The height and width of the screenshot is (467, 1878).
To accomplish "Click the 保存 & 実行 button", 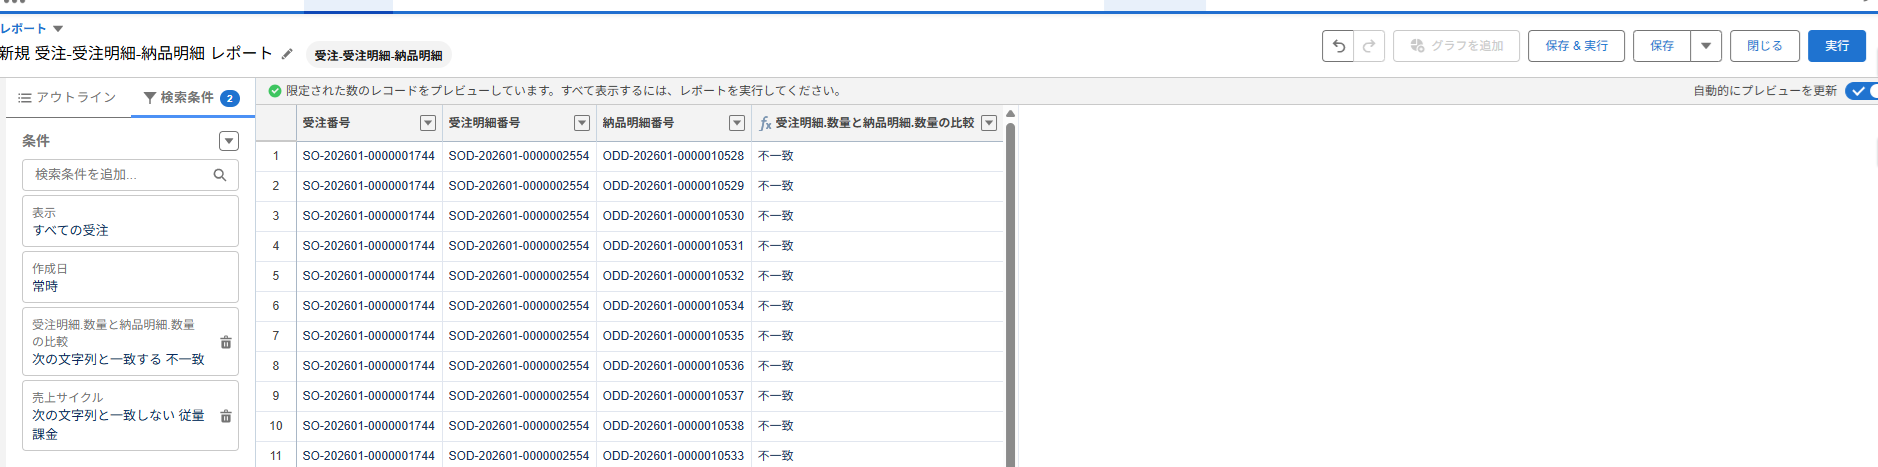I will pos(1577,46).
